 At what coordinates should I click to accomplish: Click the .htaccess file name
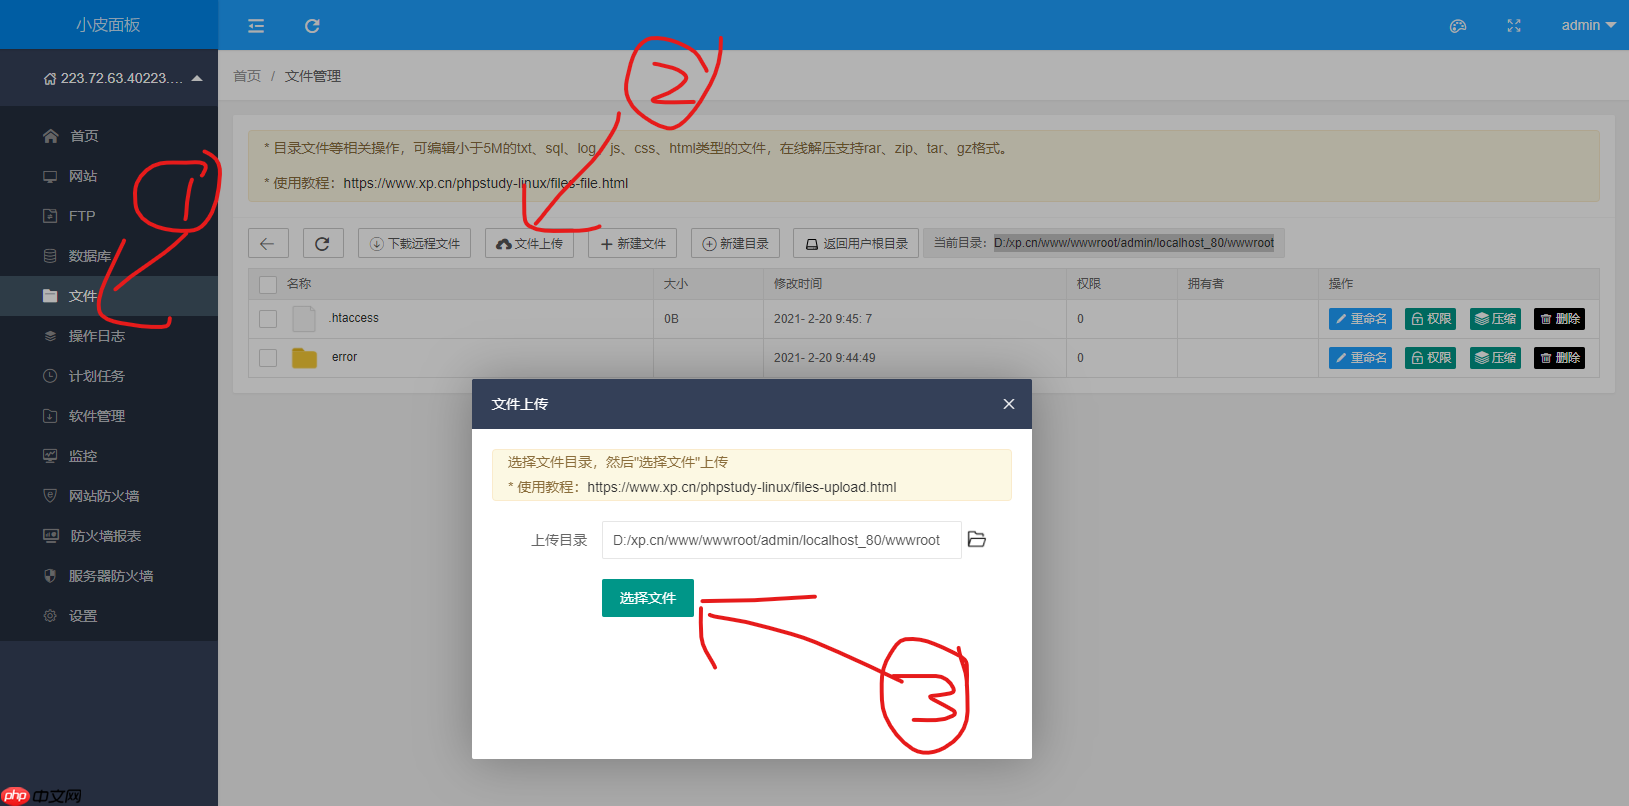coord(354,318)
